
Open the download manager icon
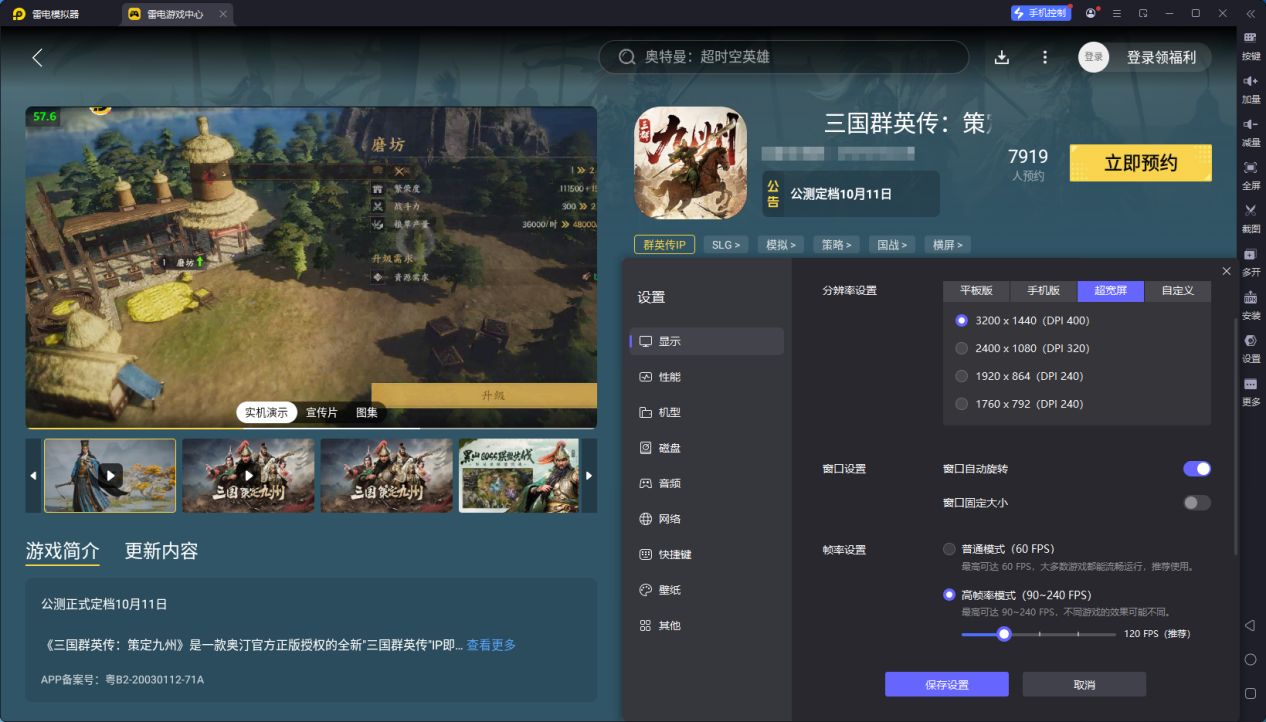pos(1002,58)
